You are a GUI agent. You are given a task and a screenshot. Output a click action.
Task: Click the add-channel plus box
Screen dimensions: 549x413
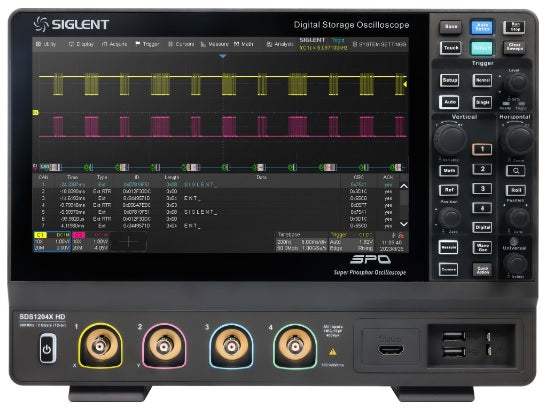(x=129, y=242)
